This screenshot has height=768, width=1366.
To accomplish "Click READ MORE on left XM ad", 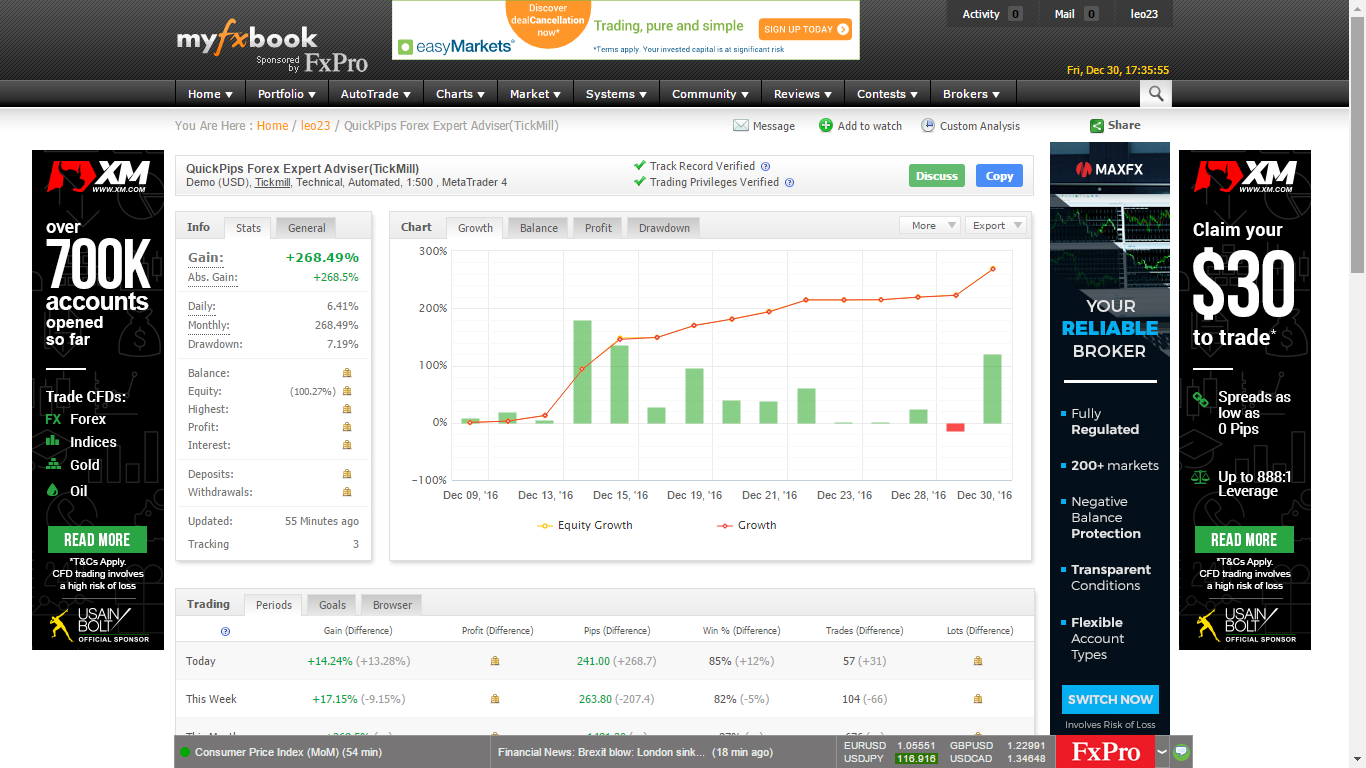I will (x=97, y=540).
